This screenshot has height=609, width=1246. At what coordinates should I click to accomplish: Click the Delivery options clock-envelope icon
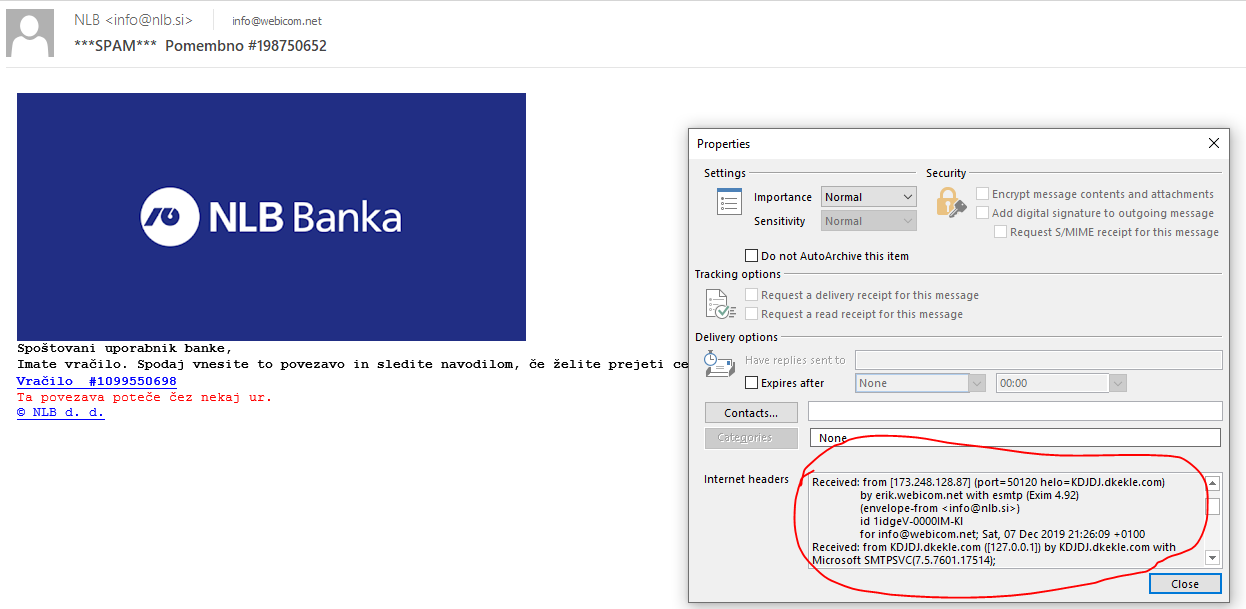pyautogui.click(x=720, y=364)
